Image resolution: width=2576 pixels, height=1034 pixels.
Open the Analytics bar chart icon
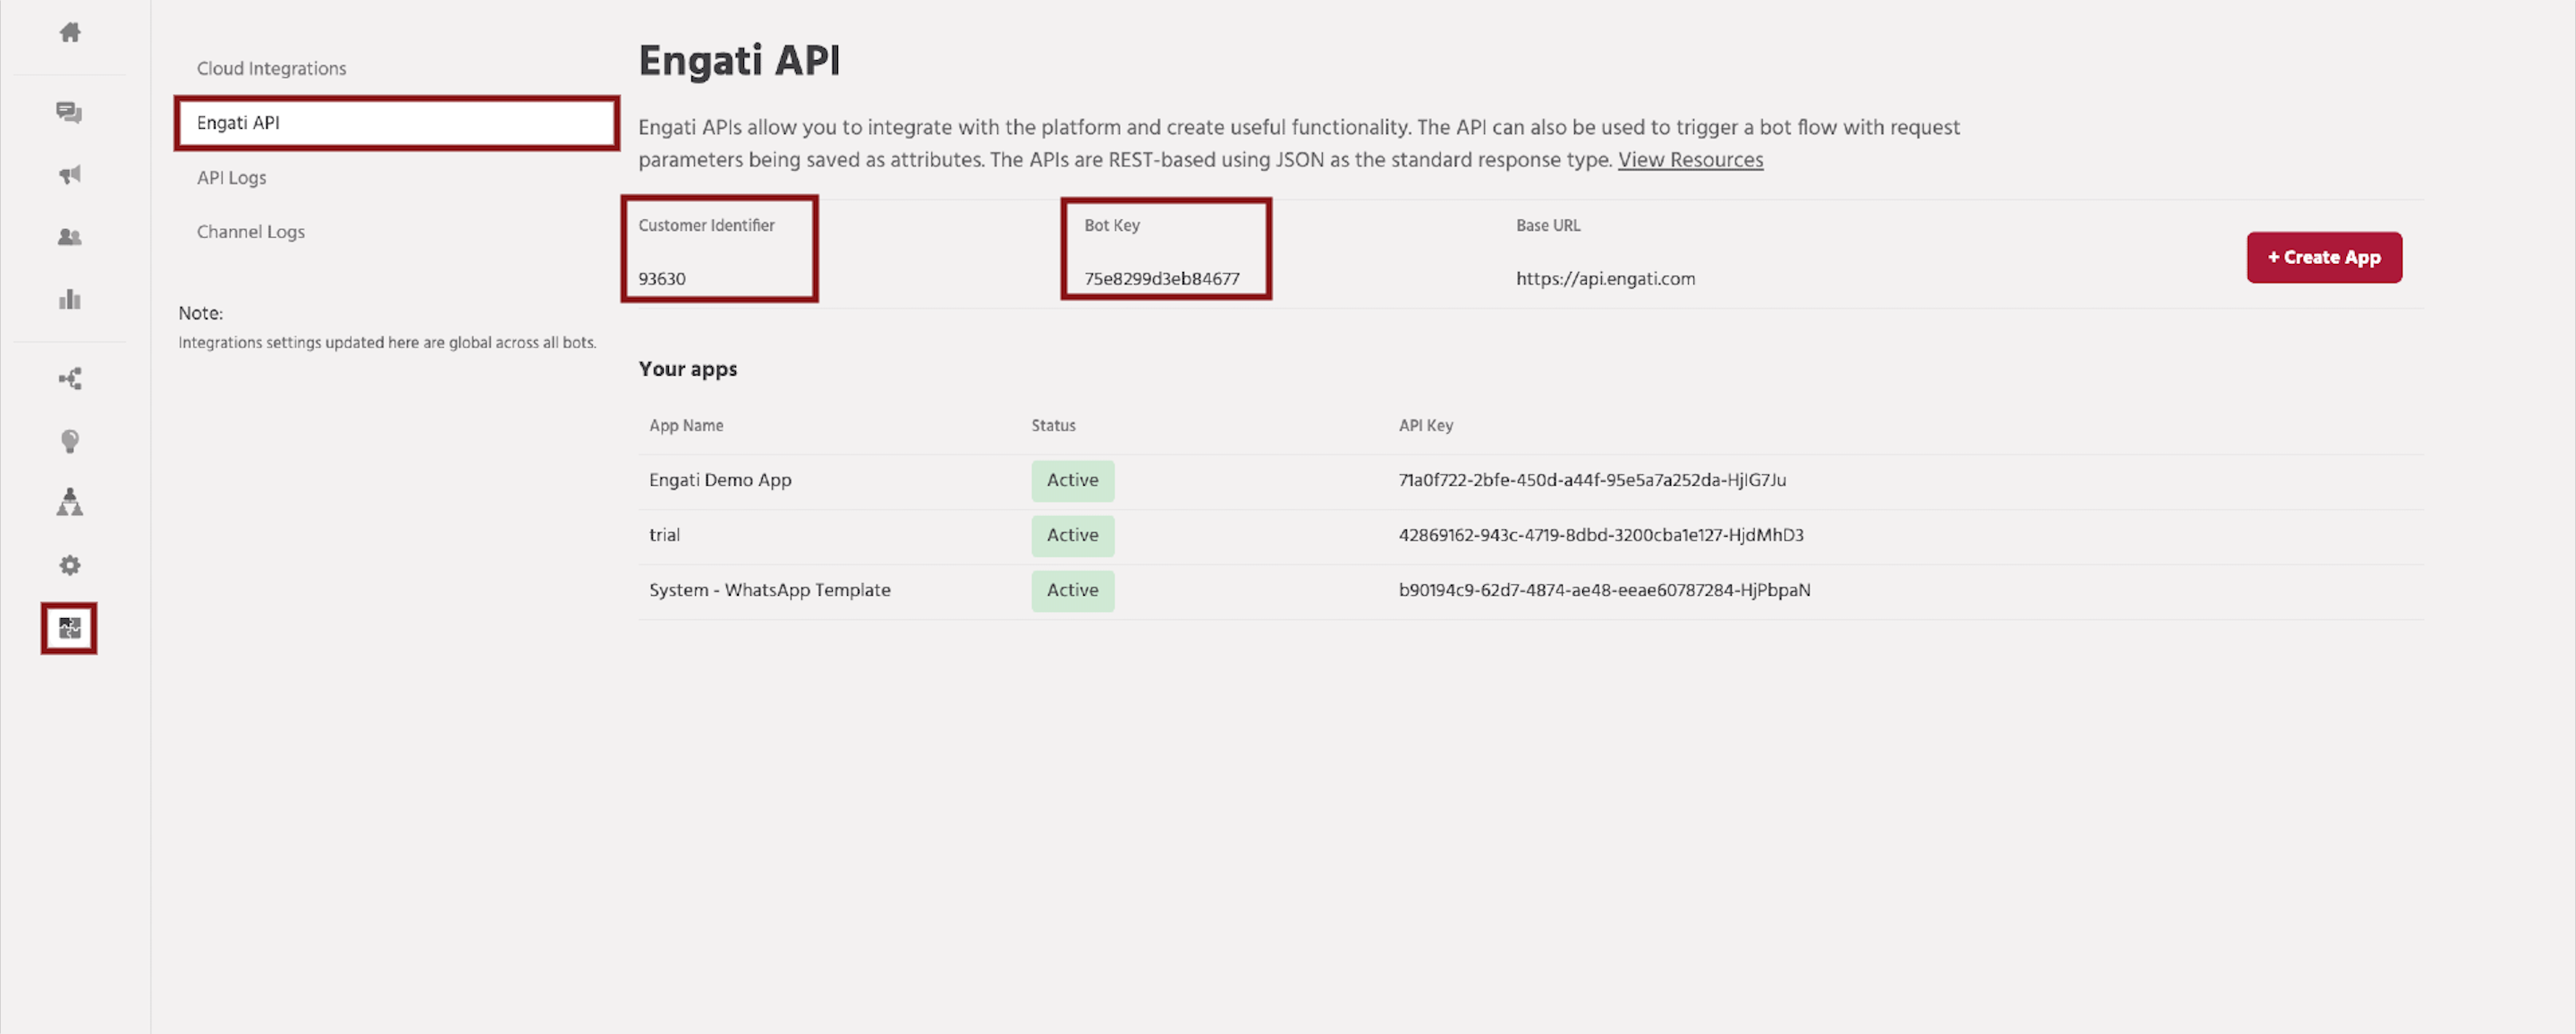69,299
